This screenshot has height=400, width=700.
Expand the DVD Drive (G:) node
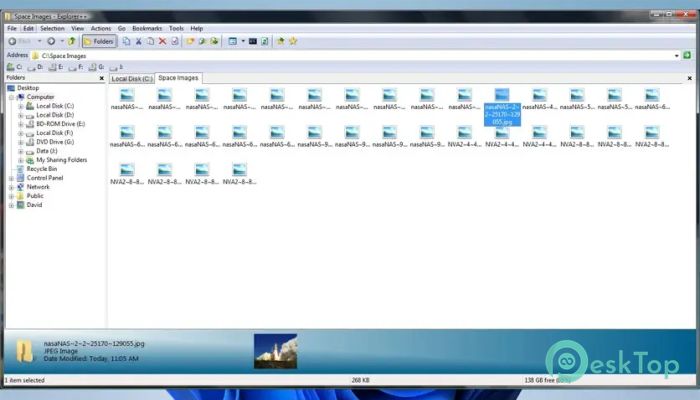[21, 142]
